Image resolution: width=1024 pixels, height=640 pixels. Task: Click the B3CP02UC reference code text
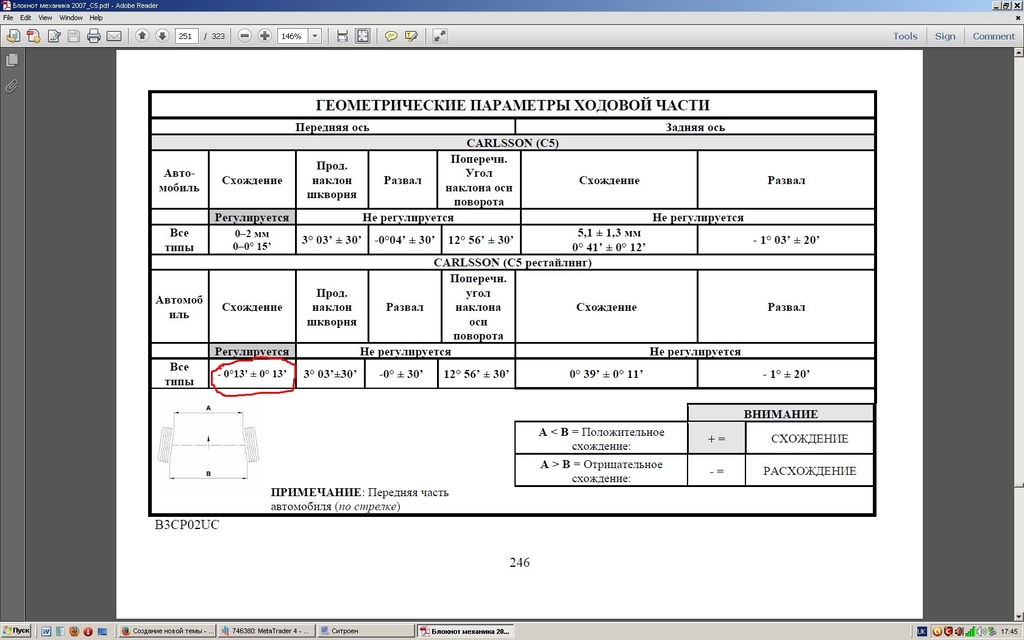click(187, 524)
